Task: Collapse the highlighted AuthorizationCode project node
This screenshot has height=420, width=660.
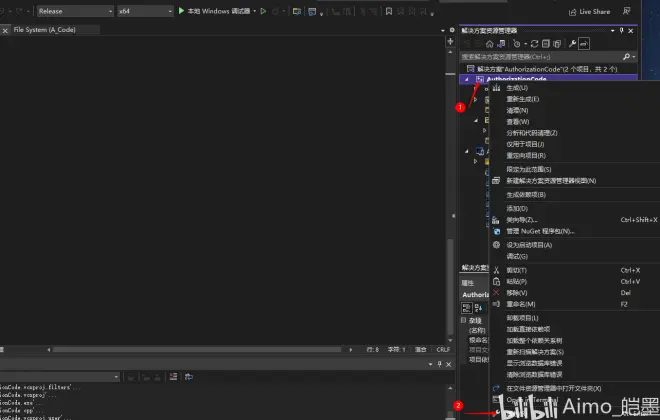Action: pos(466,79)
